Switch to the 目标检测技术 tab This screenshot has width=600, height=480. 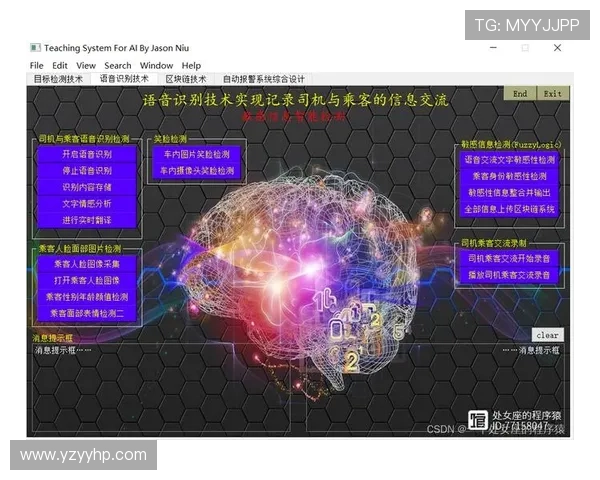click(59, 78)
